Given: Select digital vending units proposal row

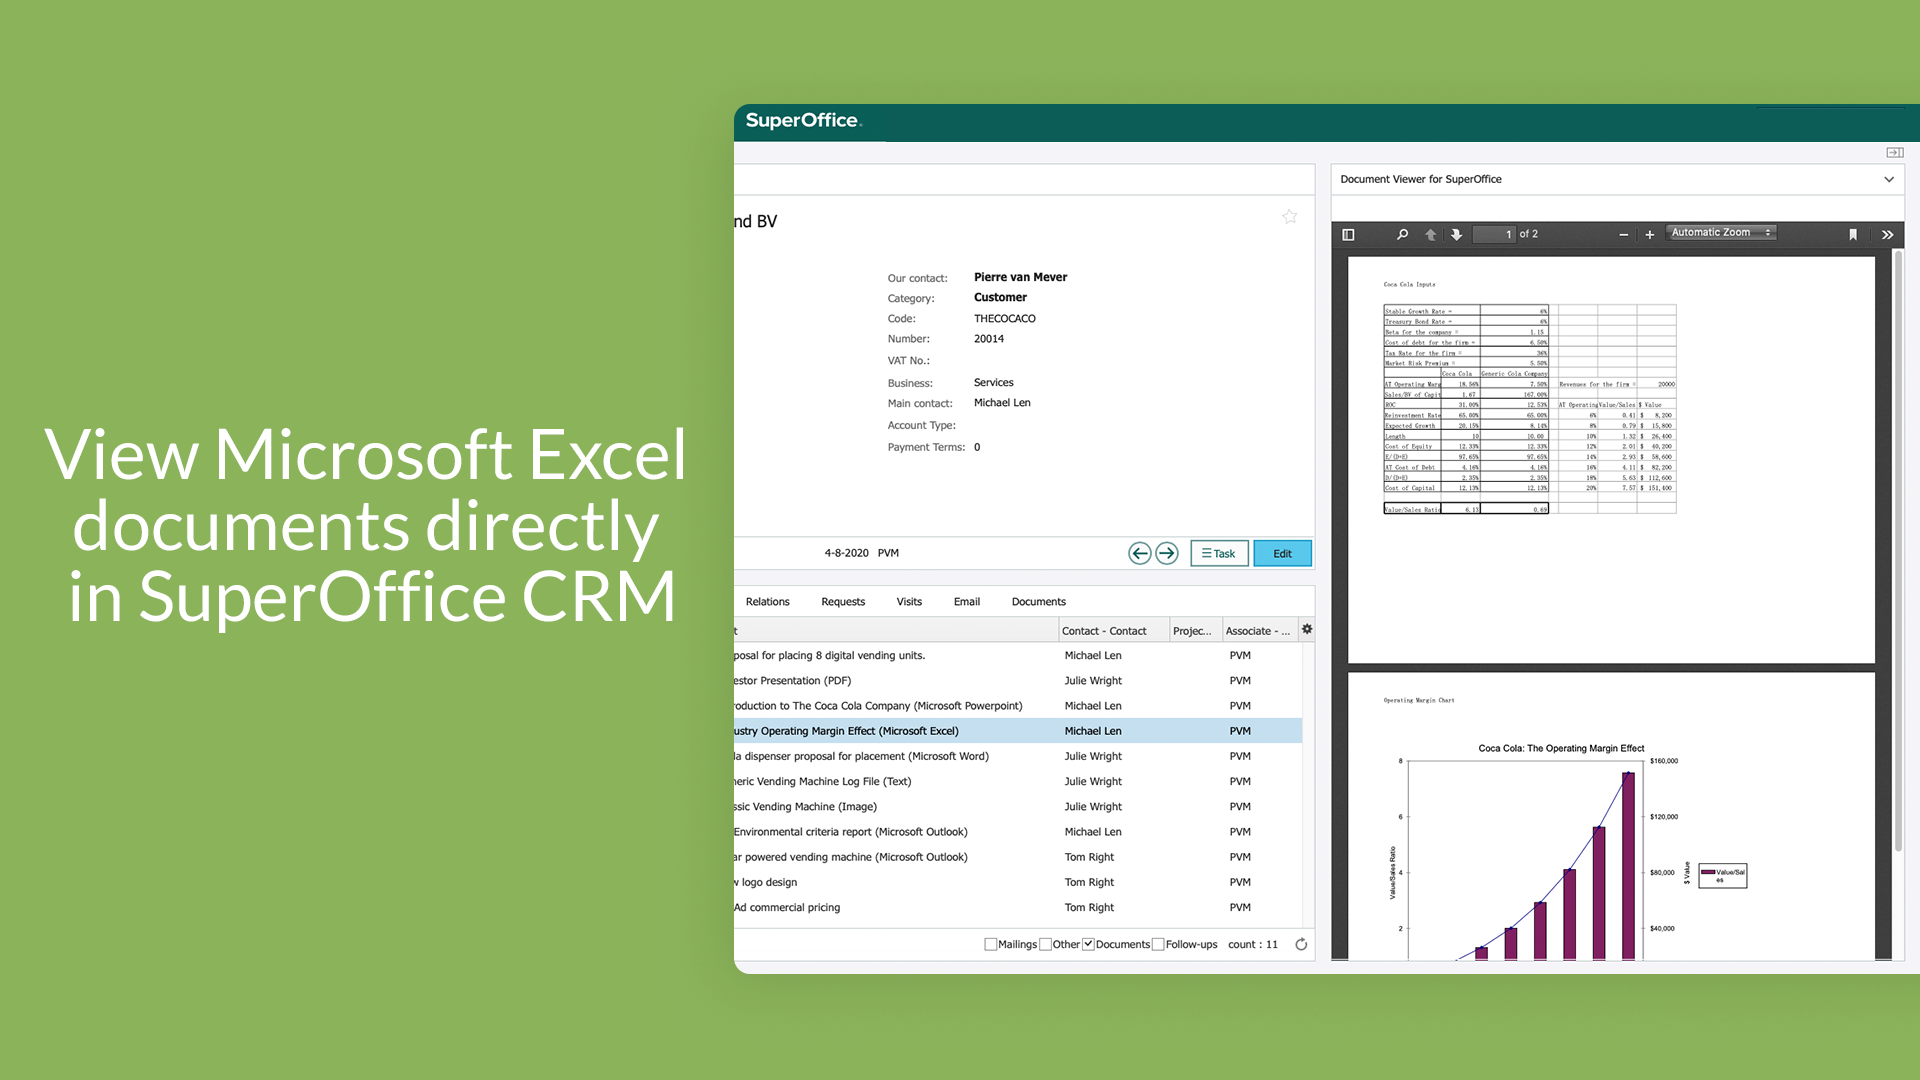Looking at the screenshot, I should 1018,656.
